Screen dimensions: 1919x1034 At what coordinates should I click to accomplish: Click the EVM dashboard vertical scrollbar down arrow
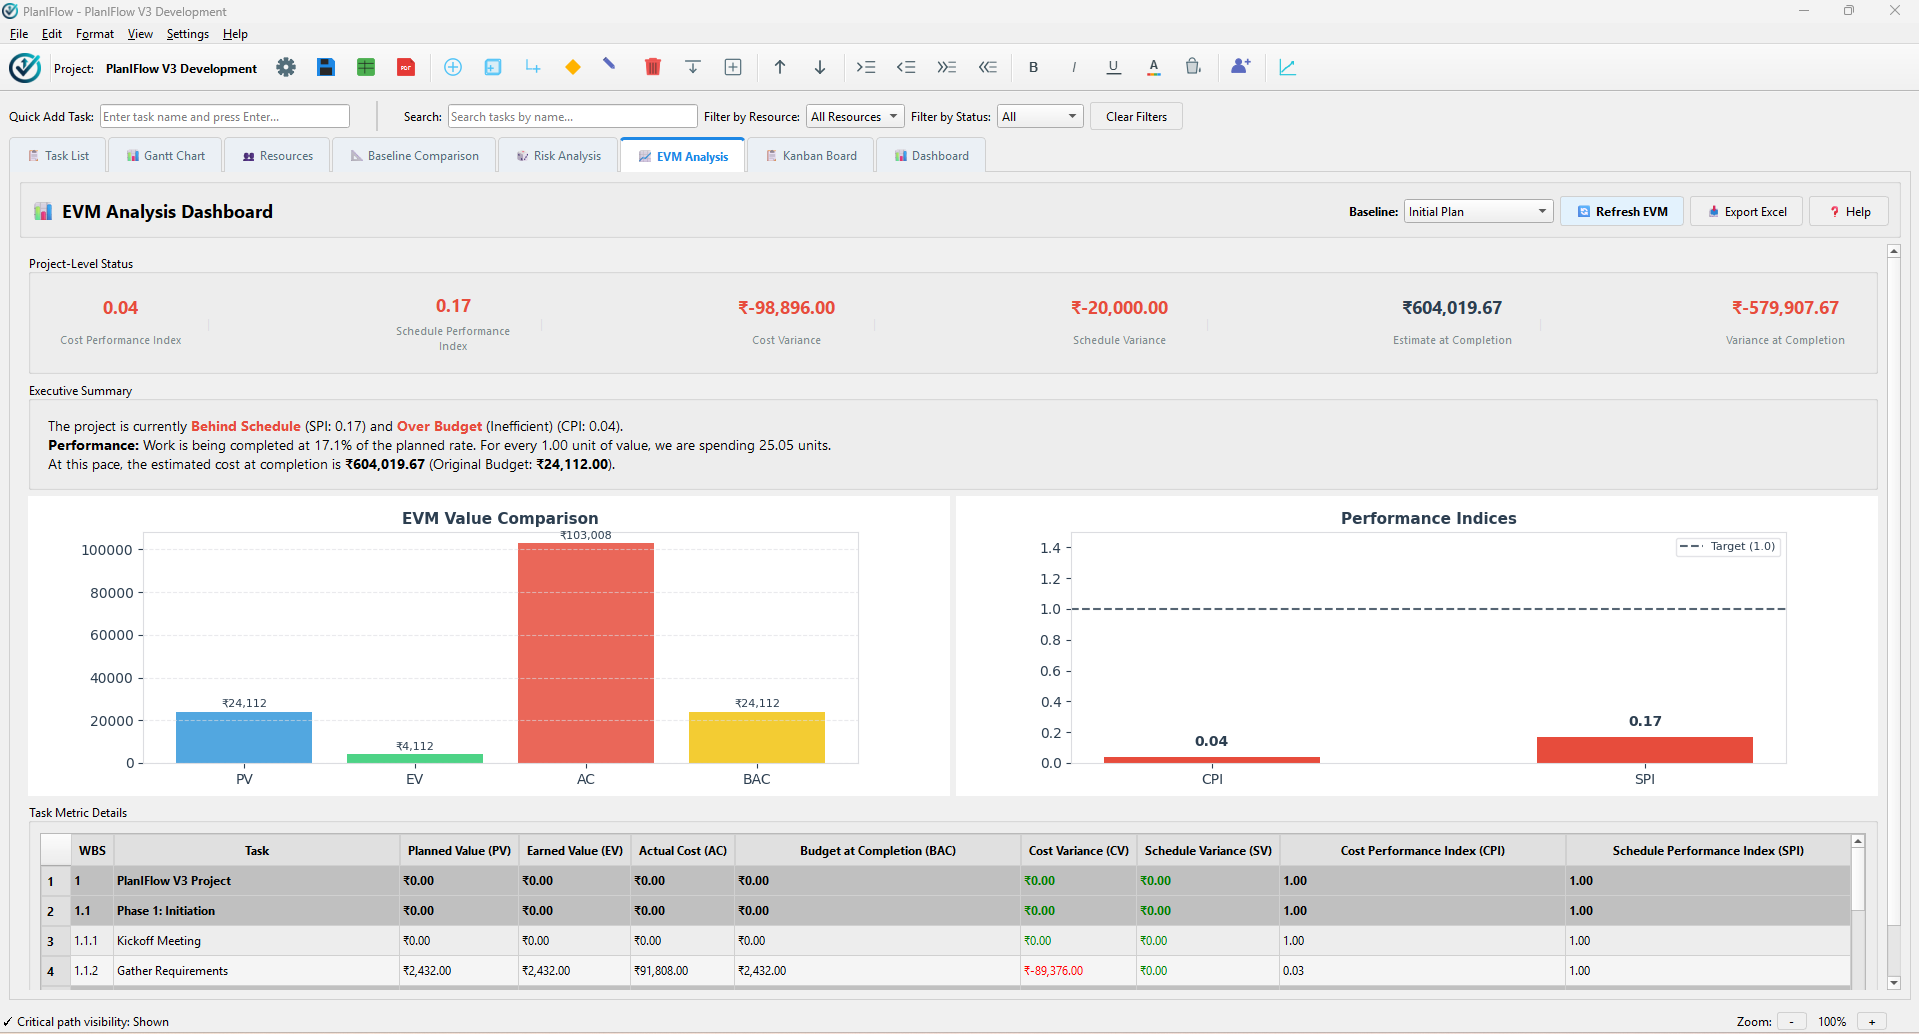click(1894, 983)
